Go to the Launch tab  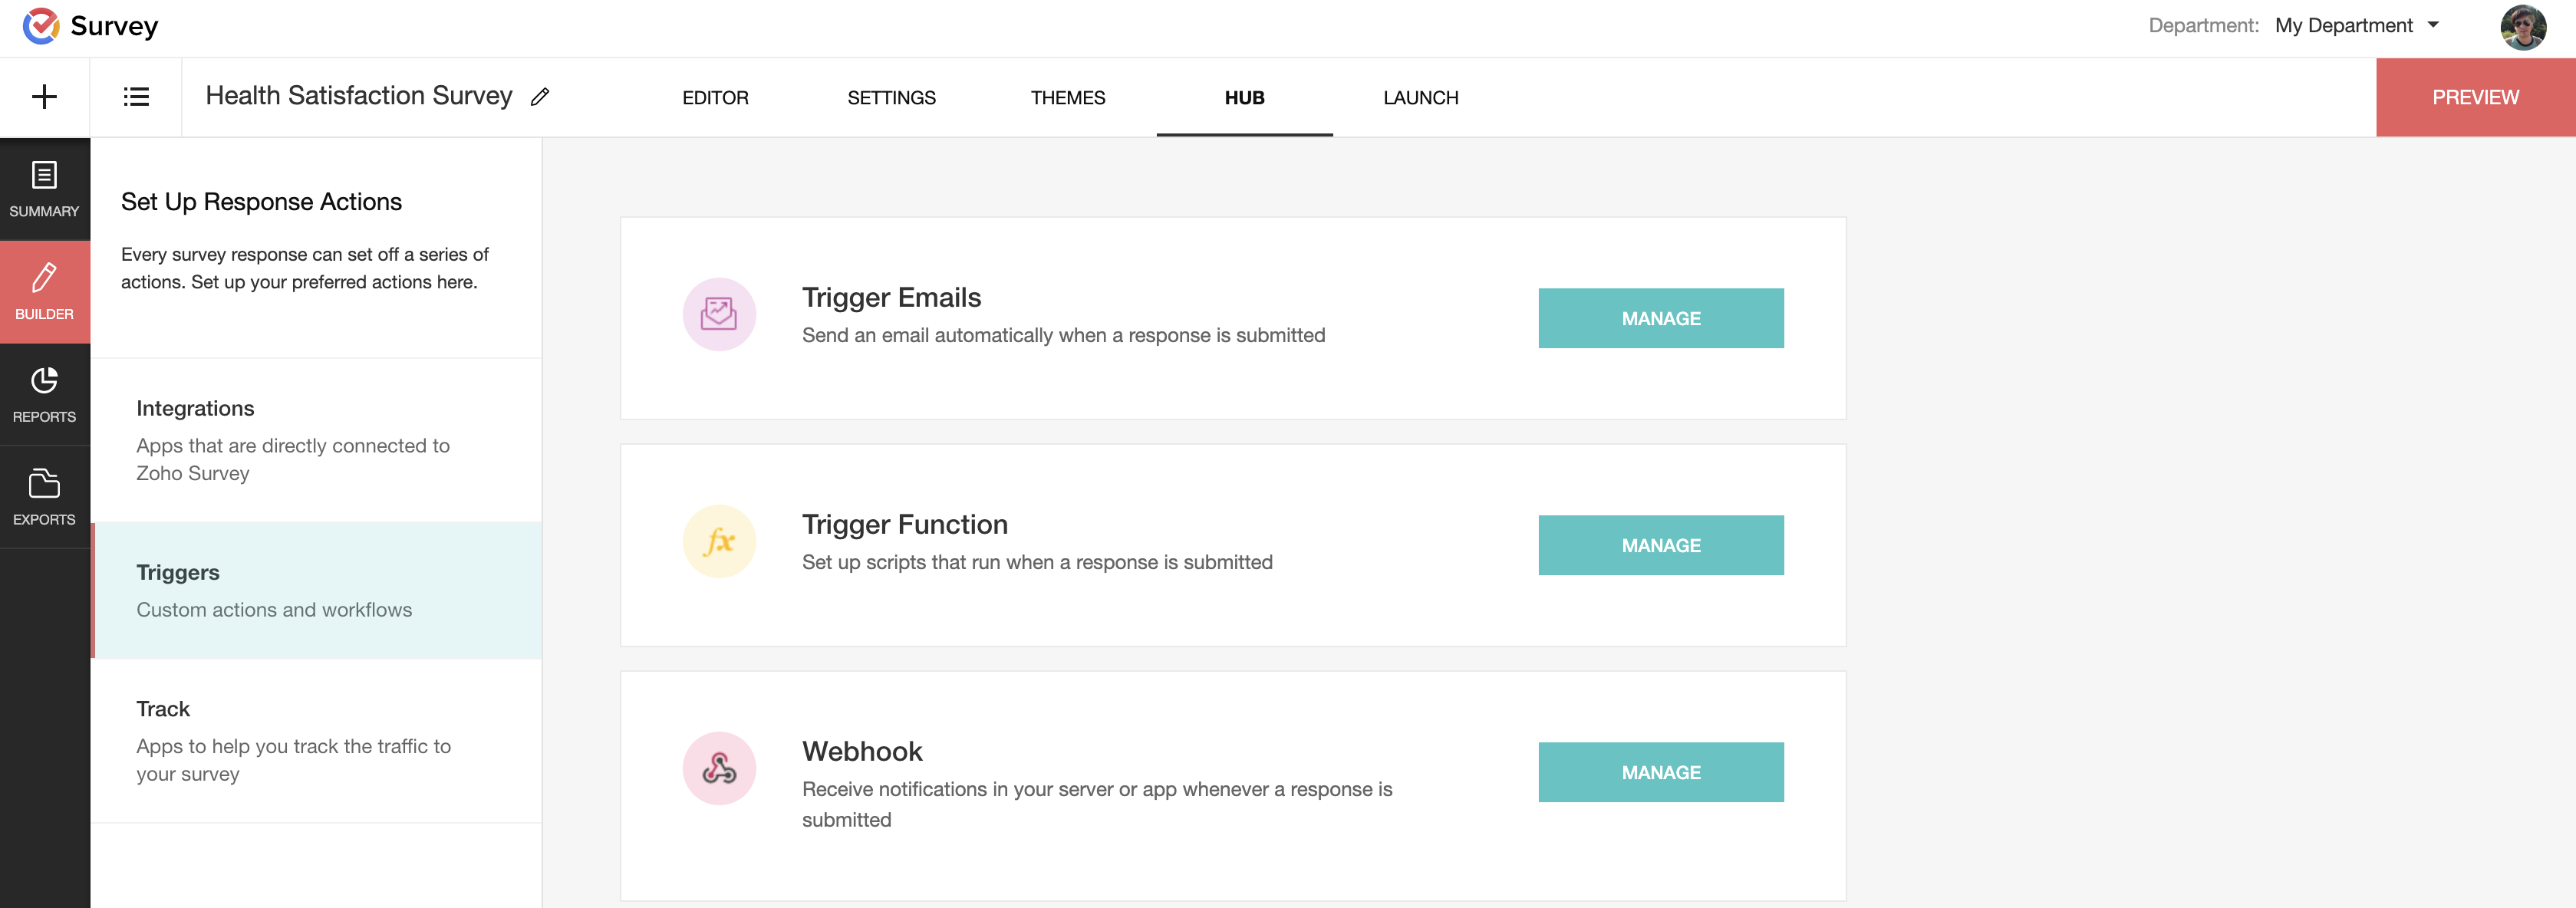pos(1420,98)
